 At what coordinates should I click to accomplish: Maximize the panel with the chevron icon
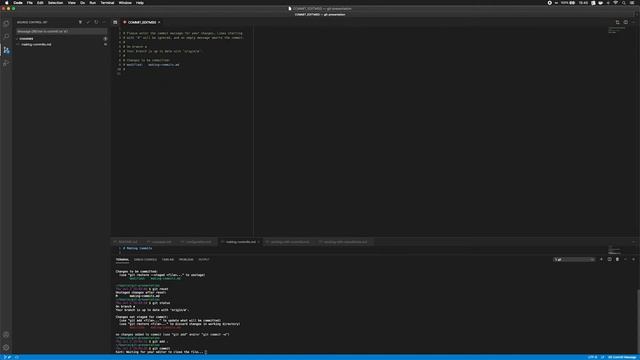(x=625, y=260)
